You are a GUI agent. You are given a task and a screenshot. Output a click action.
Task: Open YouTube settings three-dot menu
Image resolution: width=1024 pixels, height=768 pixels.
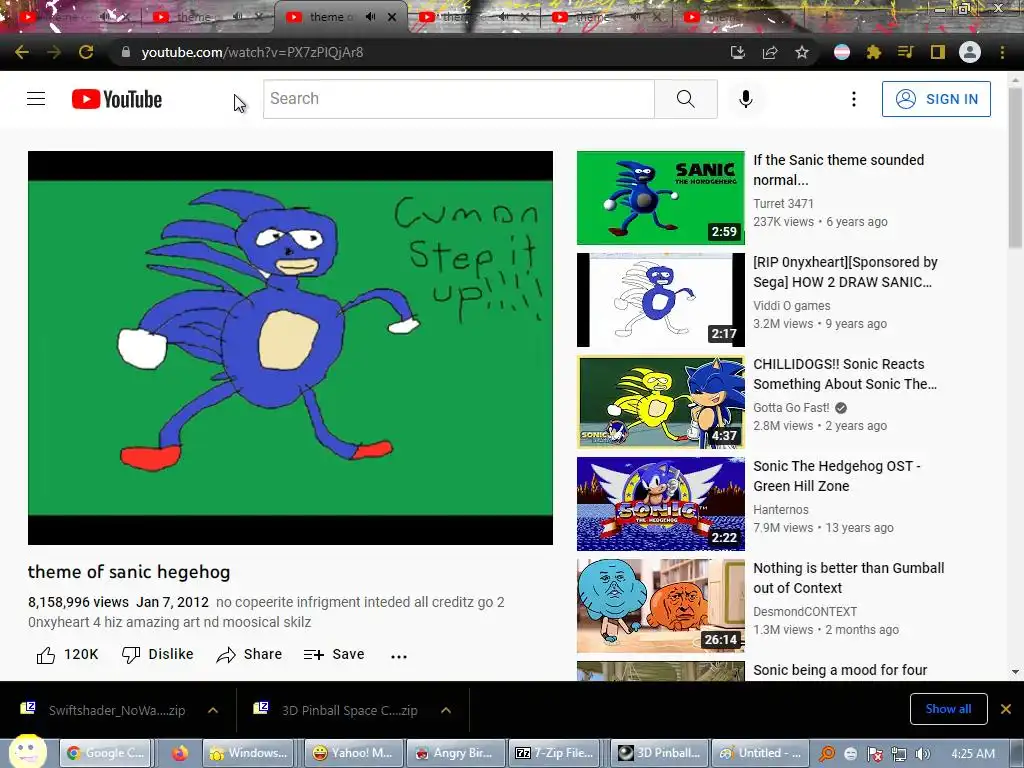854,99
